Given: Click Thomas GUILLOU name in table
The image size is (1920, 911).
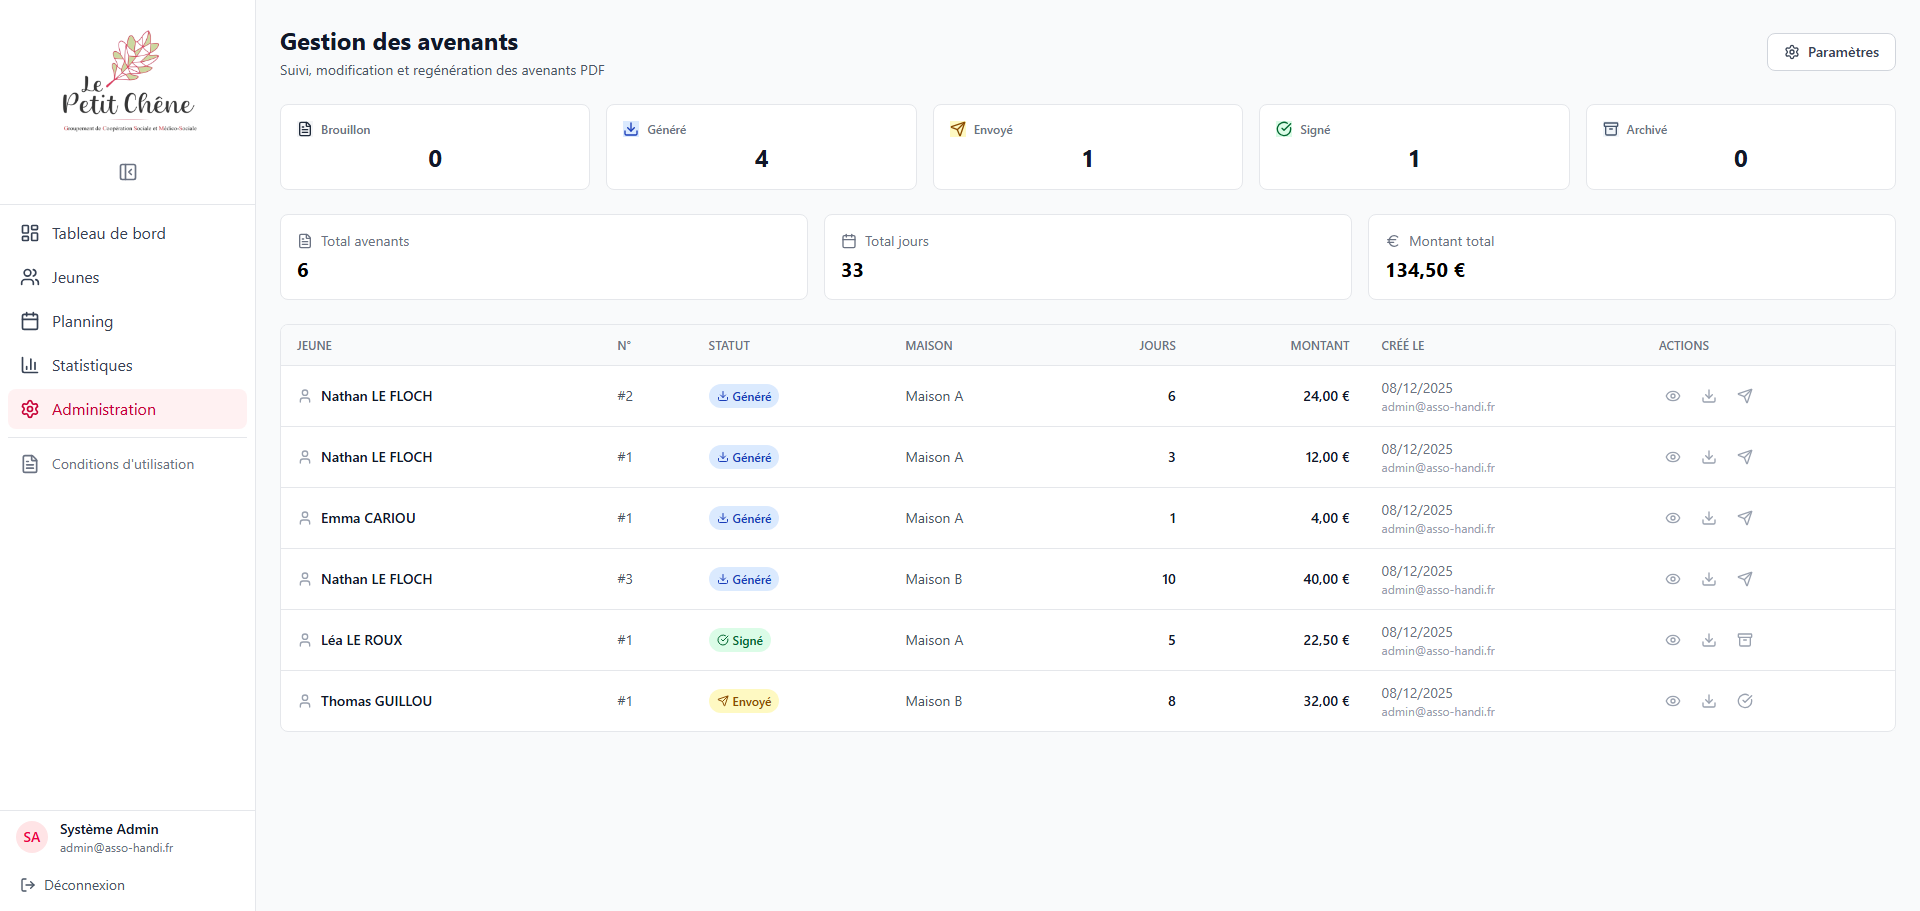Looking at the screenshot, I should [376, 701].
